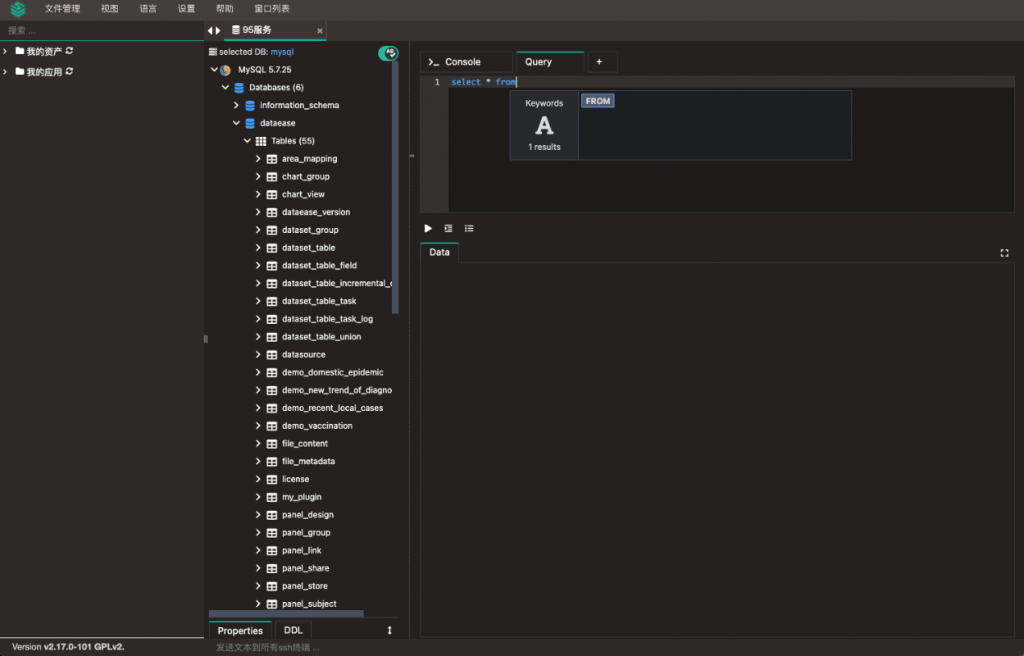Click the up-down arrow icon next to DDL
Image resolution: width=1024 pixels, height=656 pixels.
(x=389, y=631)
